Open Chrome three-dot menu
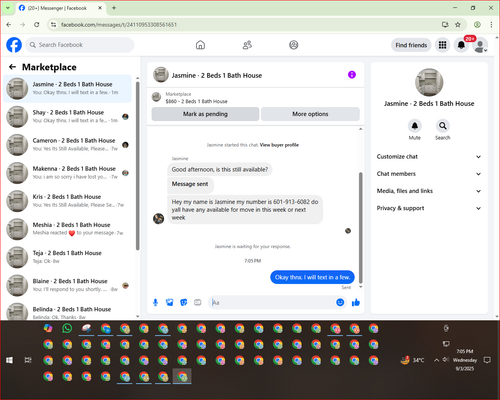 click(491, 25)
